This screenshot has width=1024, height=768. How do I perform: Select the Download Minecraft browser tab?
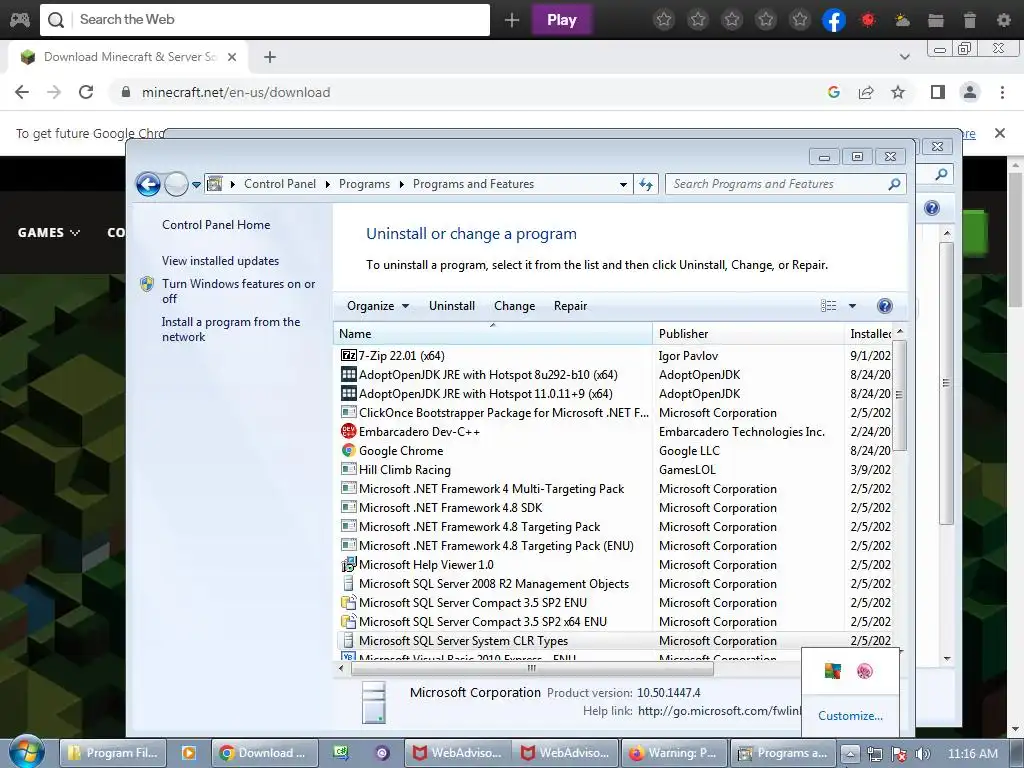coord(129,57)
